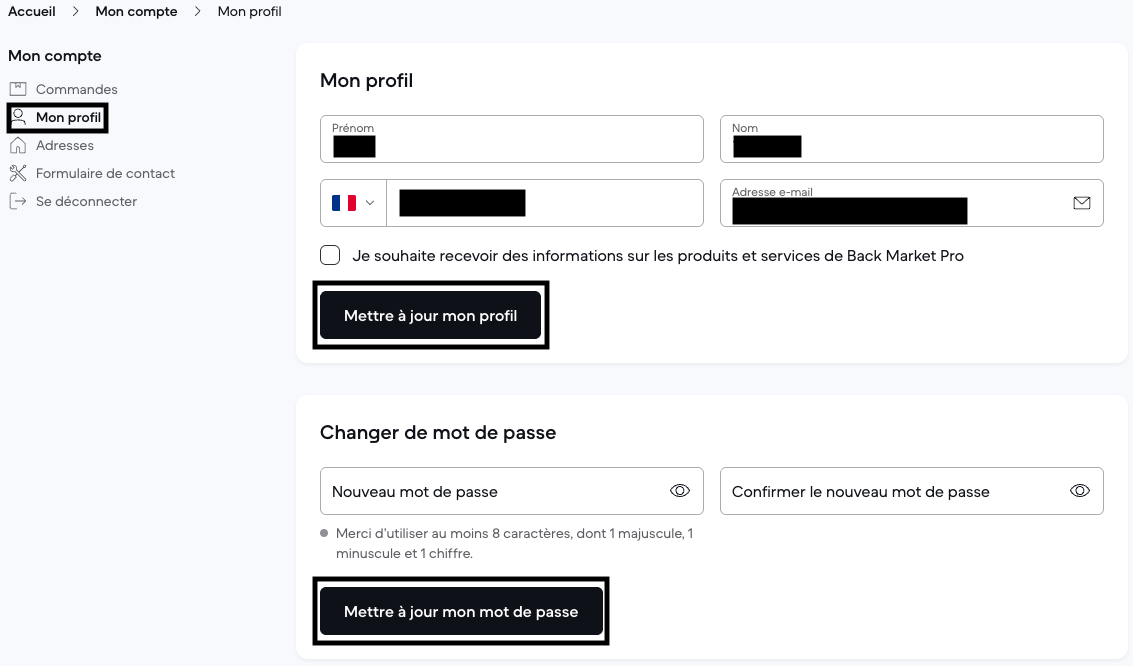
Task: Select Adresses in the account sidebar
Action: 65,145
